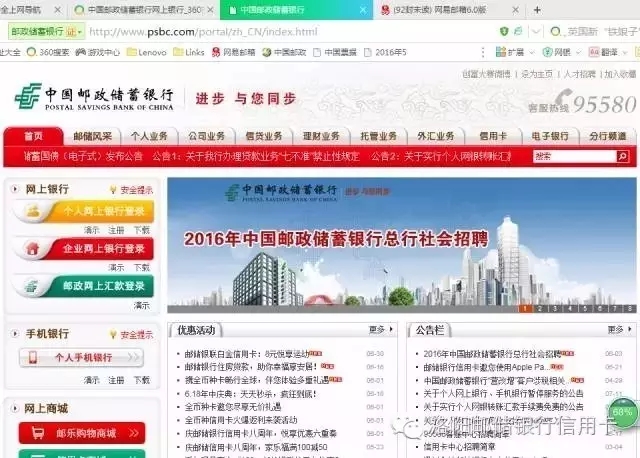Expand the 网上银行 section arrow
640x458 pixels.
[x=15, y=189]
